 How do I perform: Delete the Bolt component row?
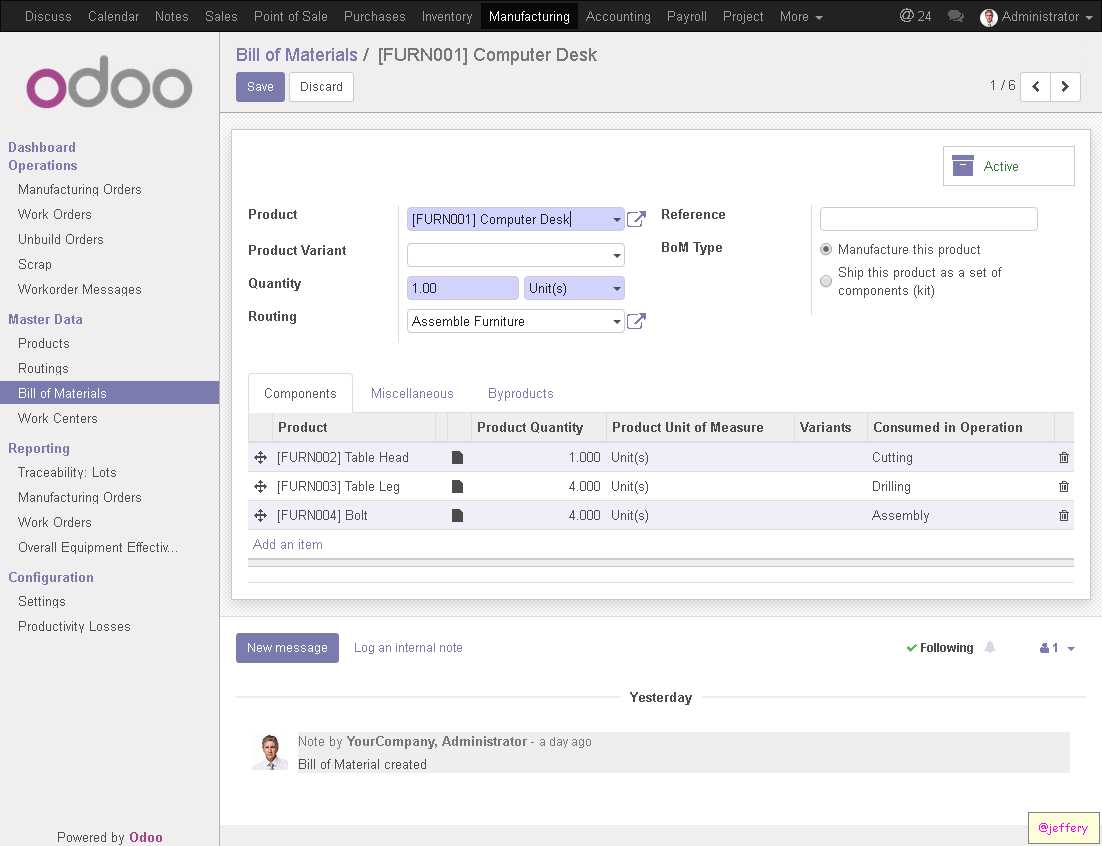(1063, 515)
